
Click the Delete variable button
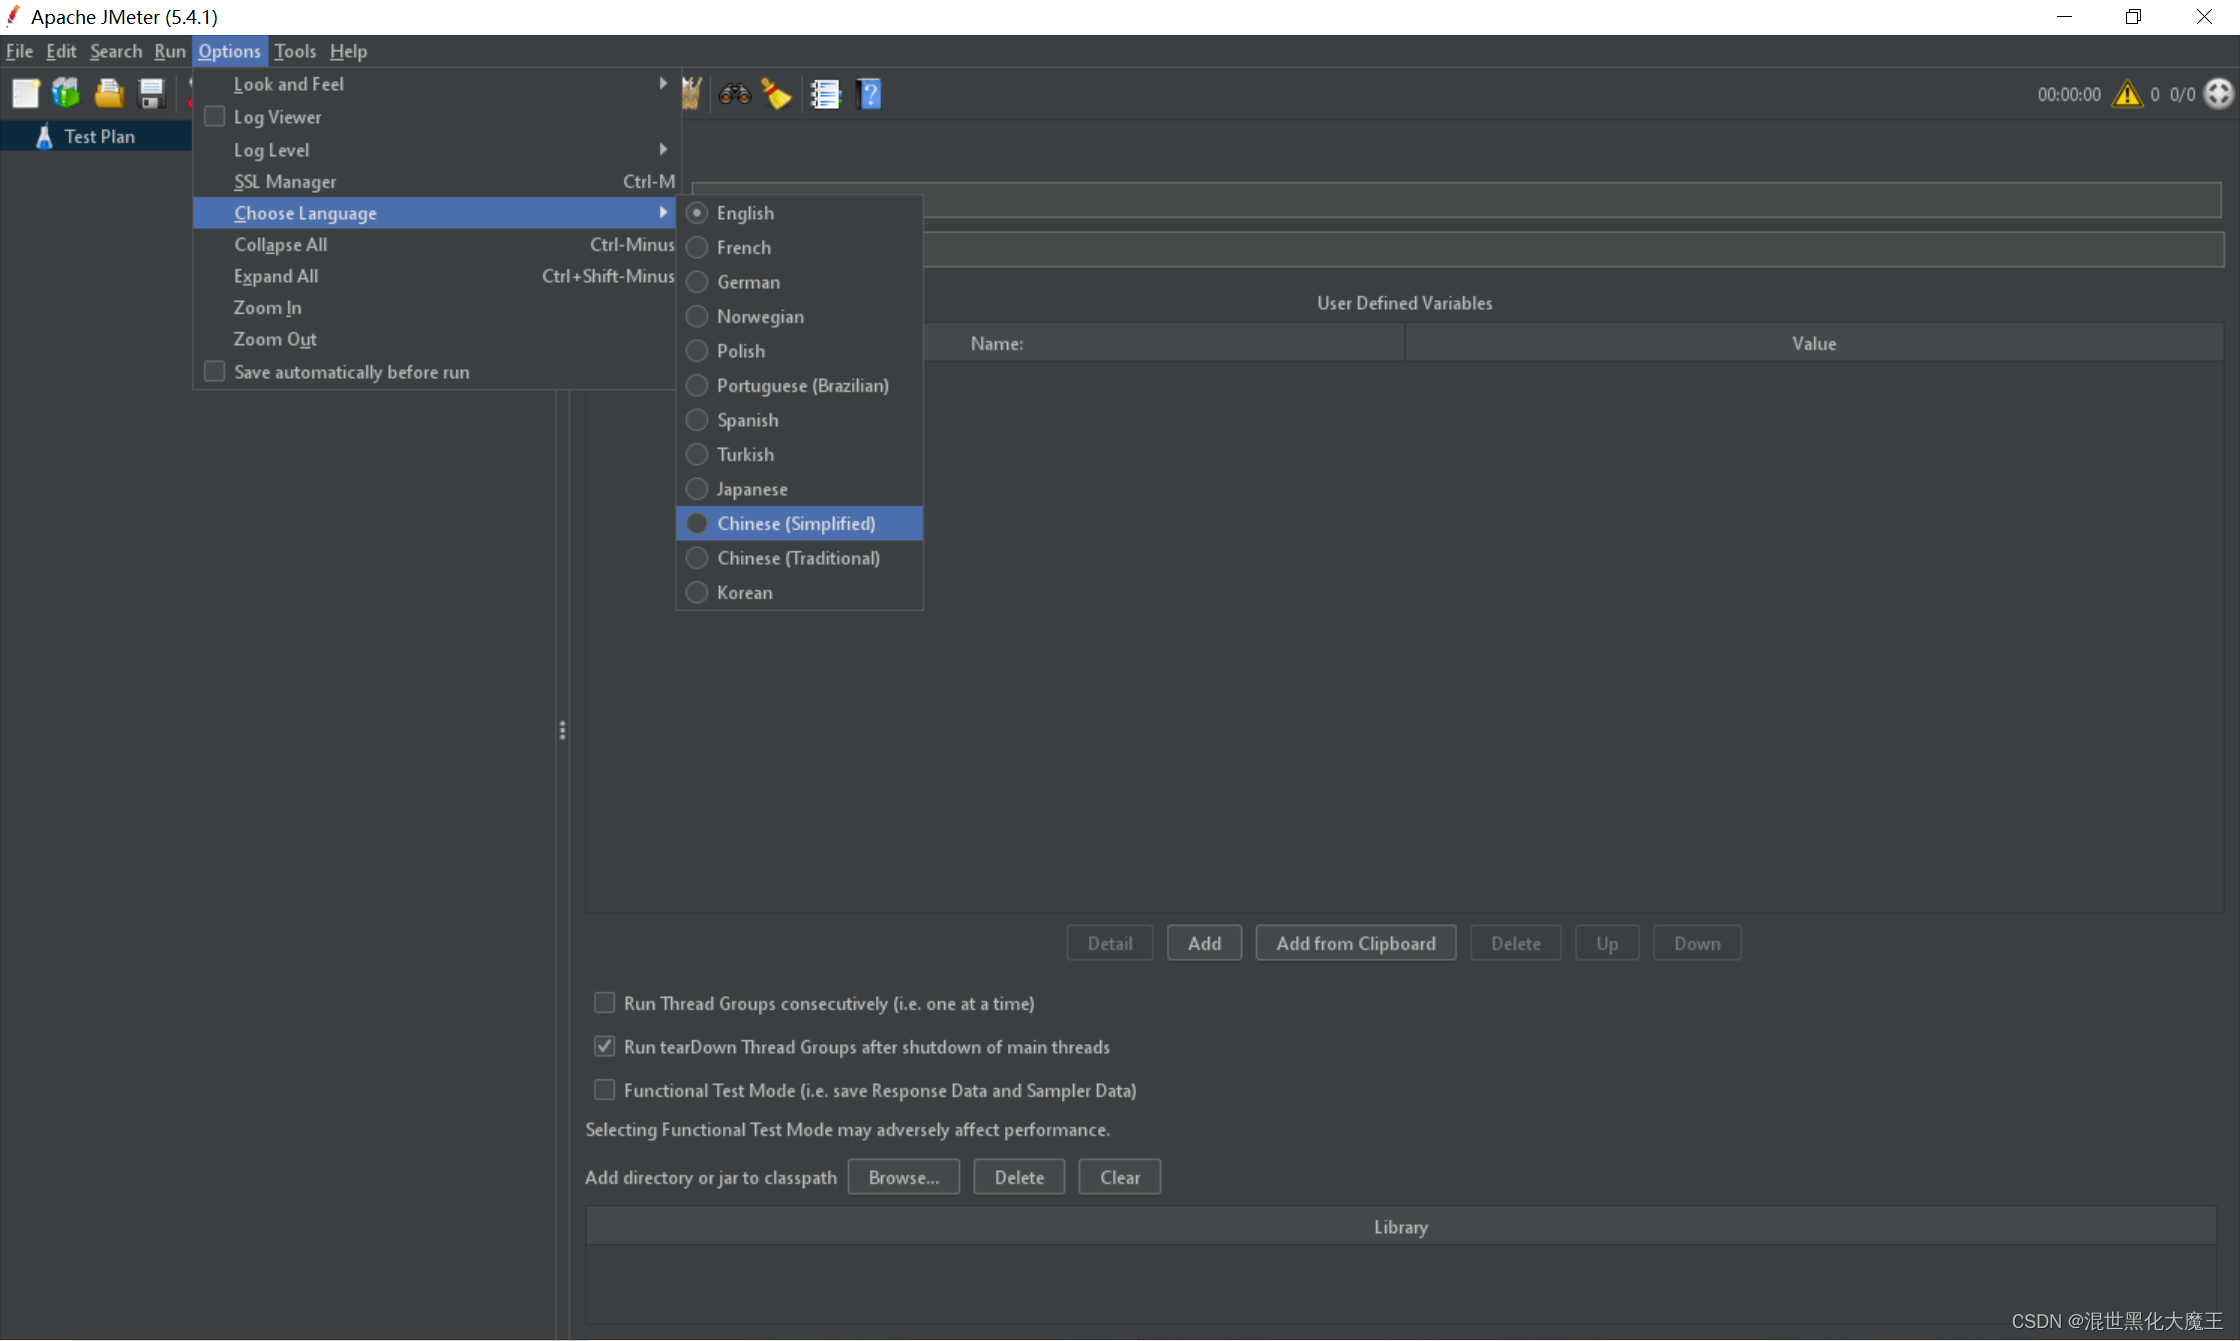tap(1515, 943)
